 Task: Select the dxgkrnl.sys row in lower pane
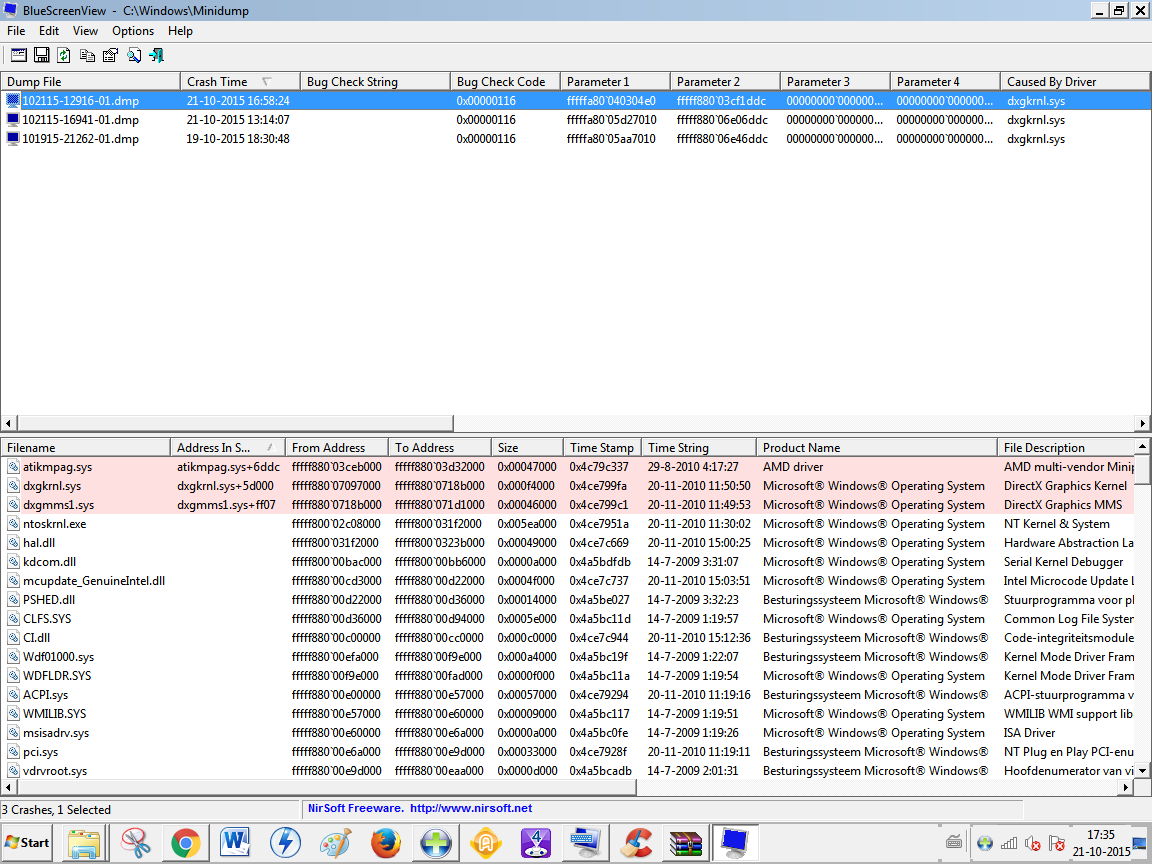567,486
